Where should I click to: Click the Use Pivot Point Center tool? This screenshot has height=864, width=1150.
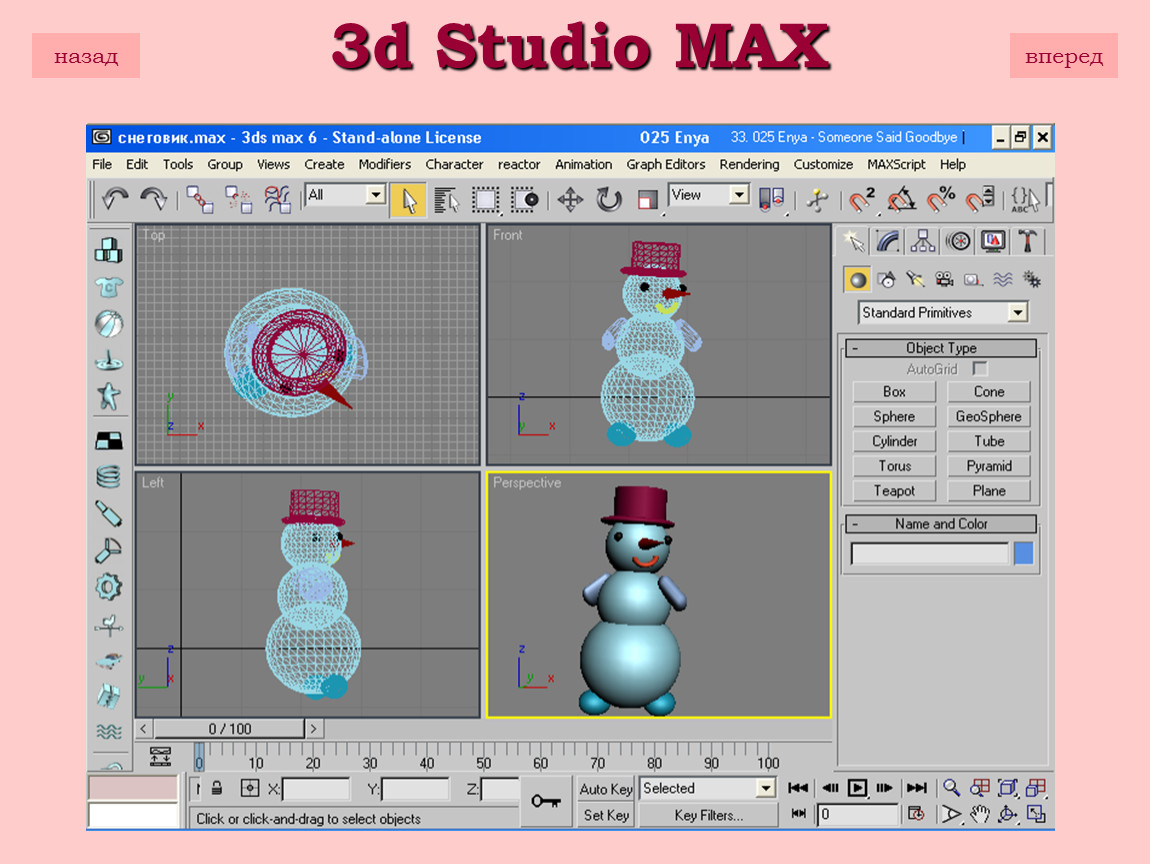point(772,199)
